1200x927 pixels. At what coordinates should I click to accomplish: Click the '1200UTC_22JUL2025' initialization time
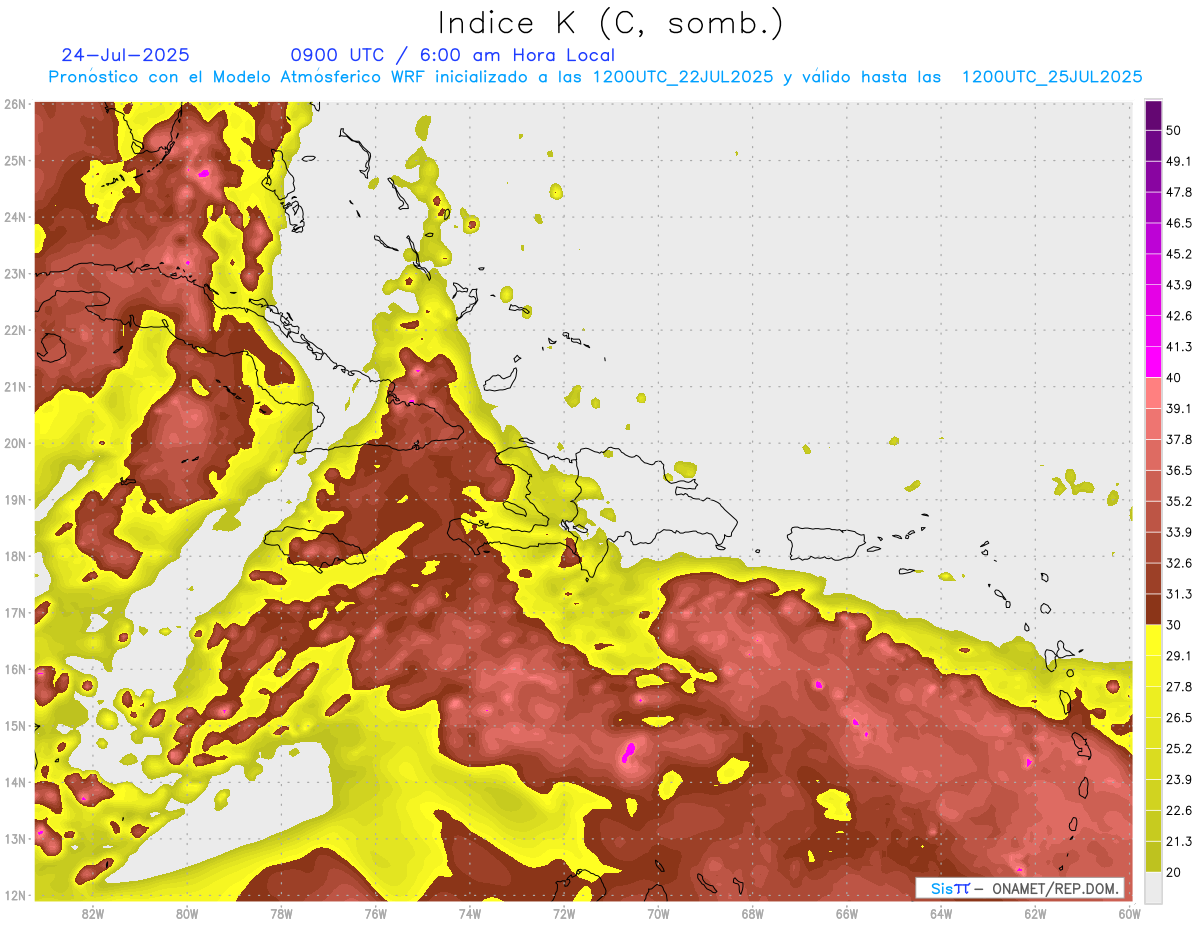tap(683, 77)
